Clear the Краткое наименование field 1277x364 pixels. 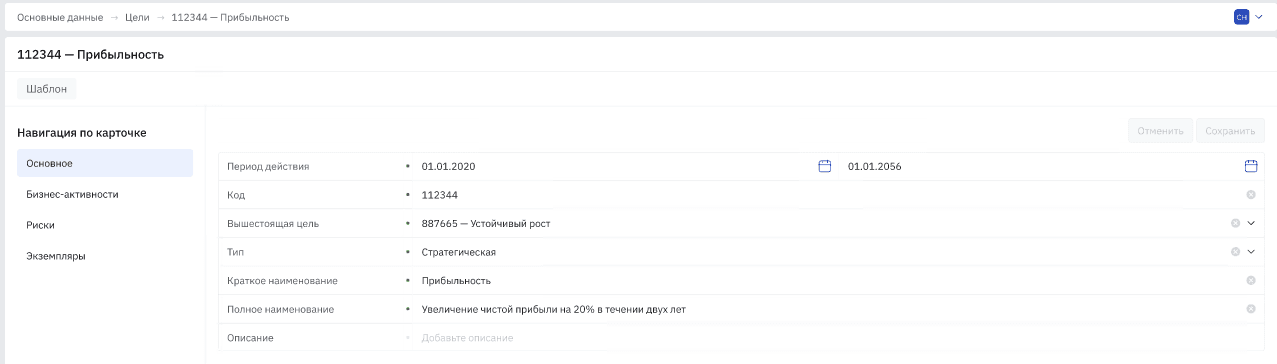coord(1251,280)
